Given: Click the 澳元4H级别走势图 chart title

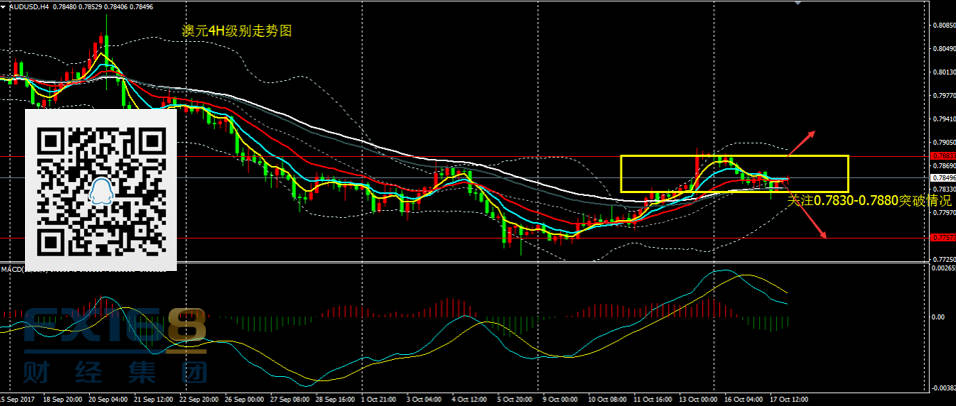Looking at the screenshot, I should coord(229,31).
